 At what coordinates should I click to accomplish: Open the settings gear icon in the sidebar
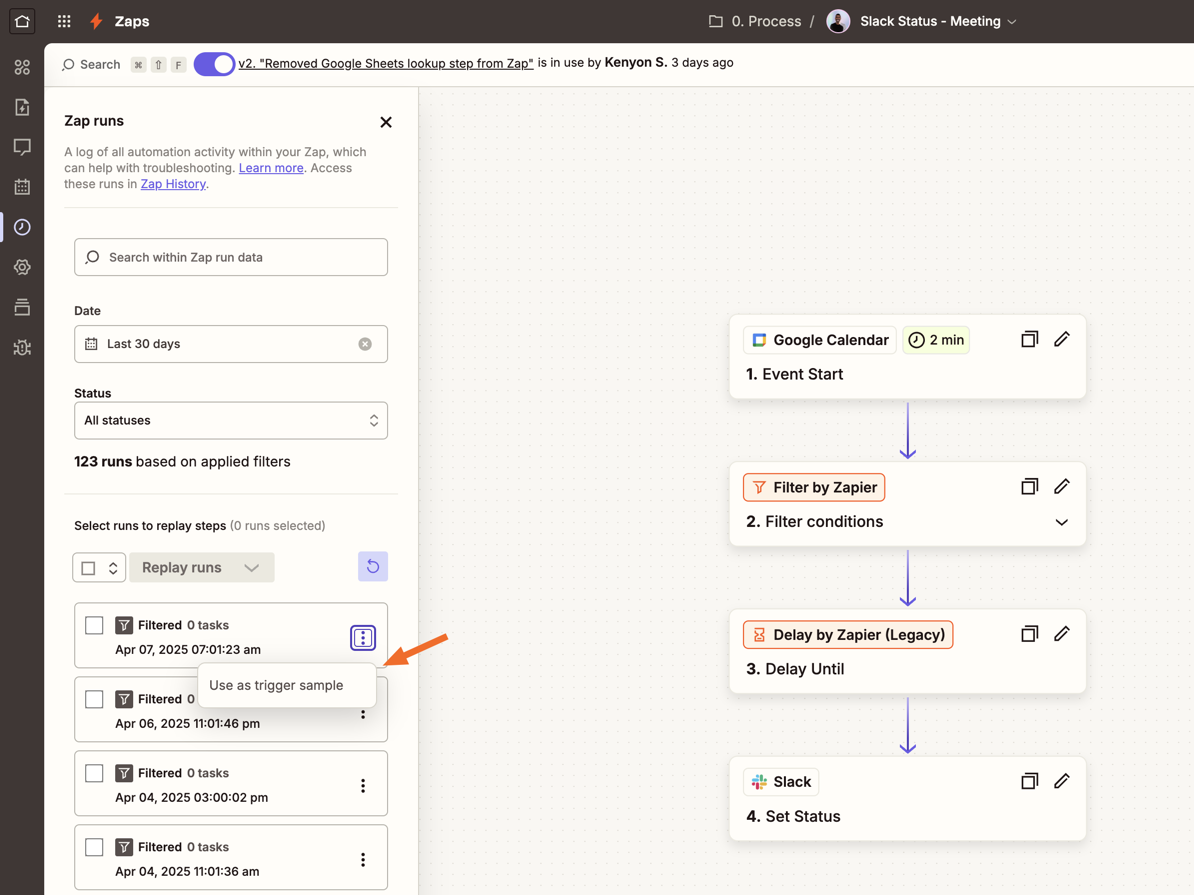[22, 267]
